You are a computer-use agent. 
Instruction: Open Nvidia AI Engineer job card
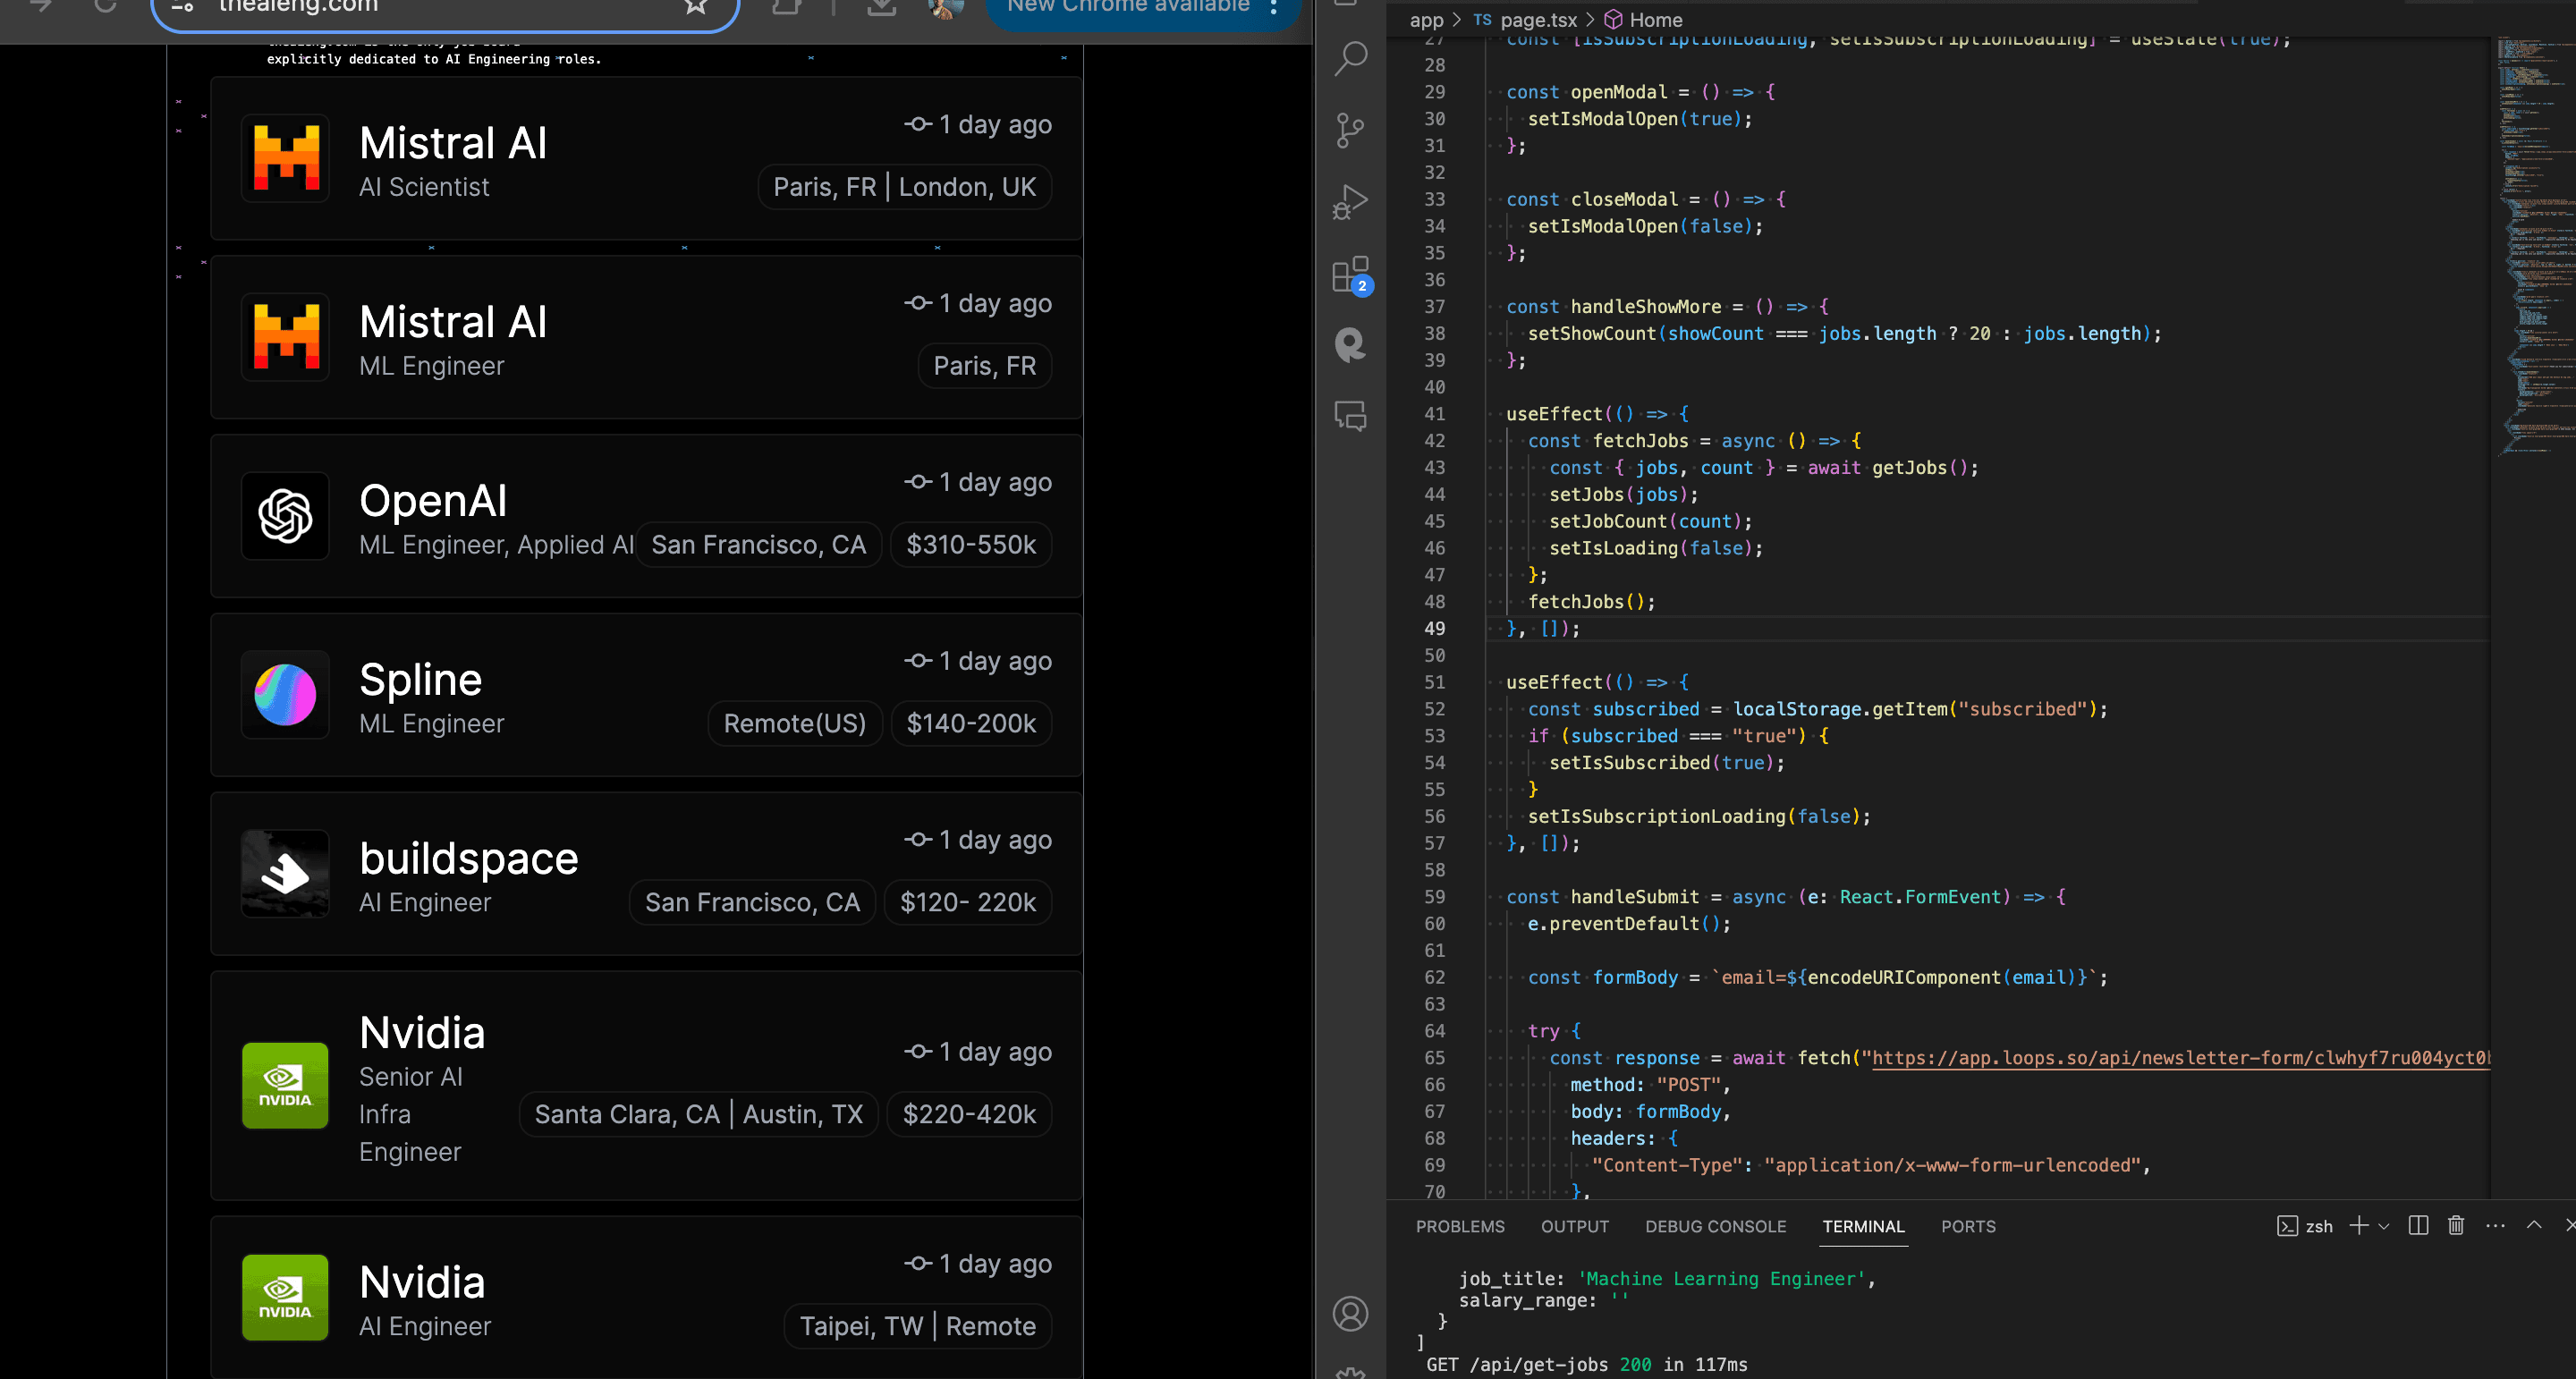(x=646, y=1297)
